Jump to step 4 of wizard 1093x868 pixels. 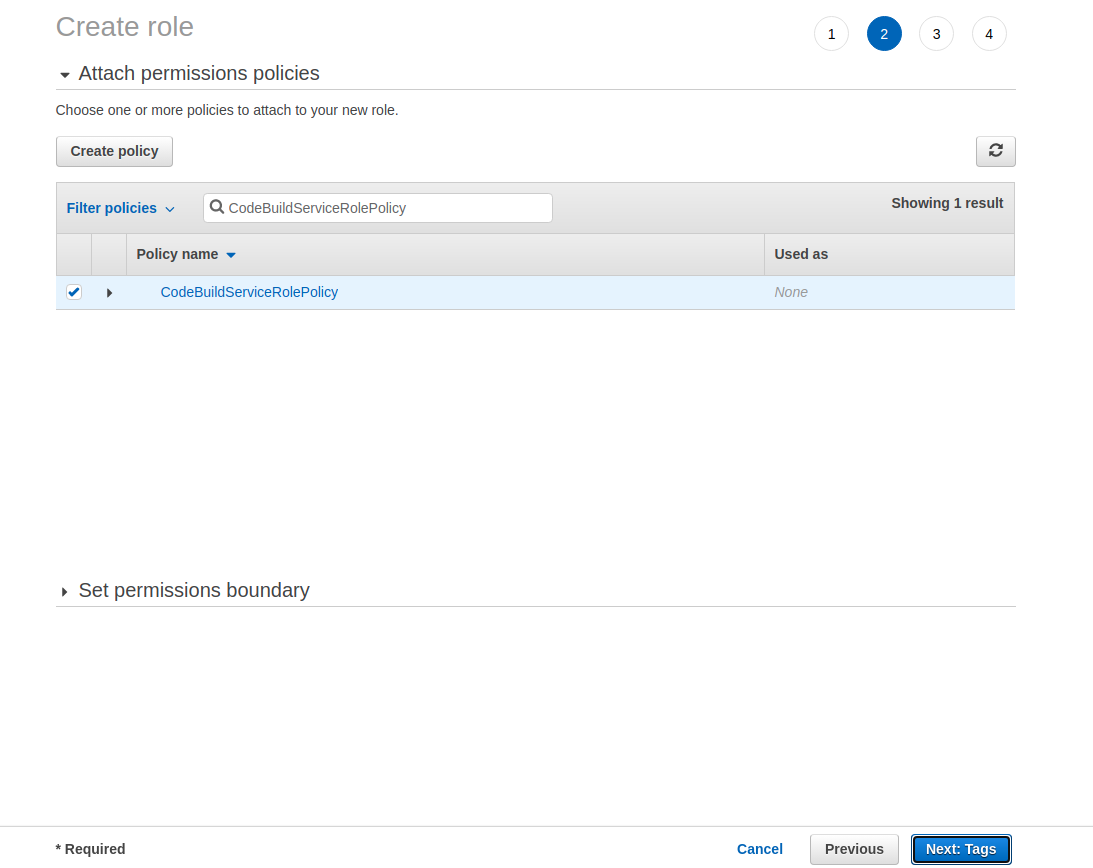(989, 34)
